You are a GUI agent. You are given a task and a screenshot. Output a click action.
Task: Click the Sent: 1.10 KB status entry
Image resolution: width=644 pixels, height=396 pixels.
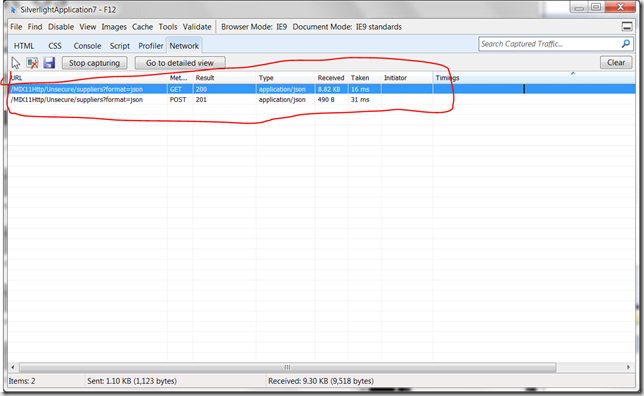point(132,381)
